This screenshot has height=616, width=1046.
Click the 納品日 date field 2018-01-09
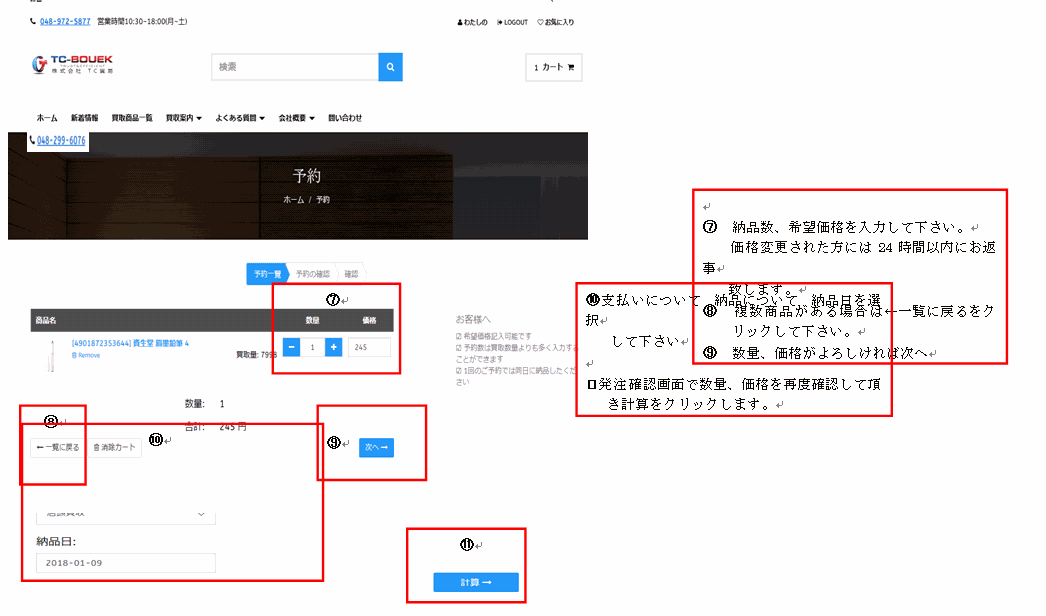click(125, 563)
